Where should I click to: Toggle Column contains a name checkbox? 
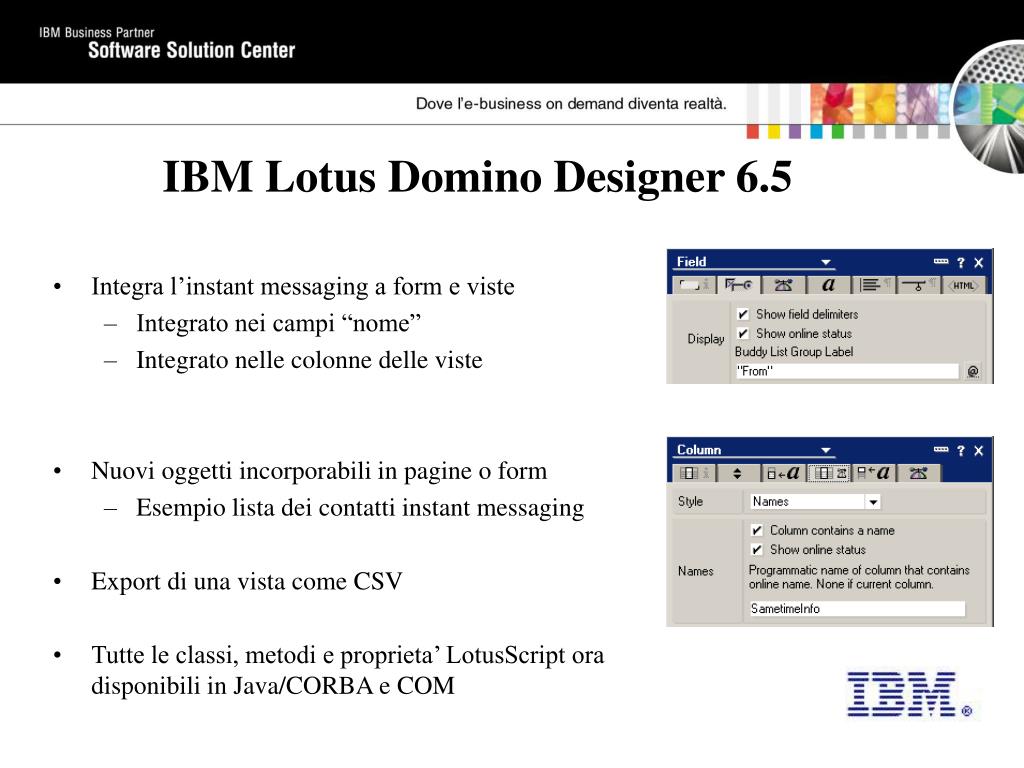757,530
